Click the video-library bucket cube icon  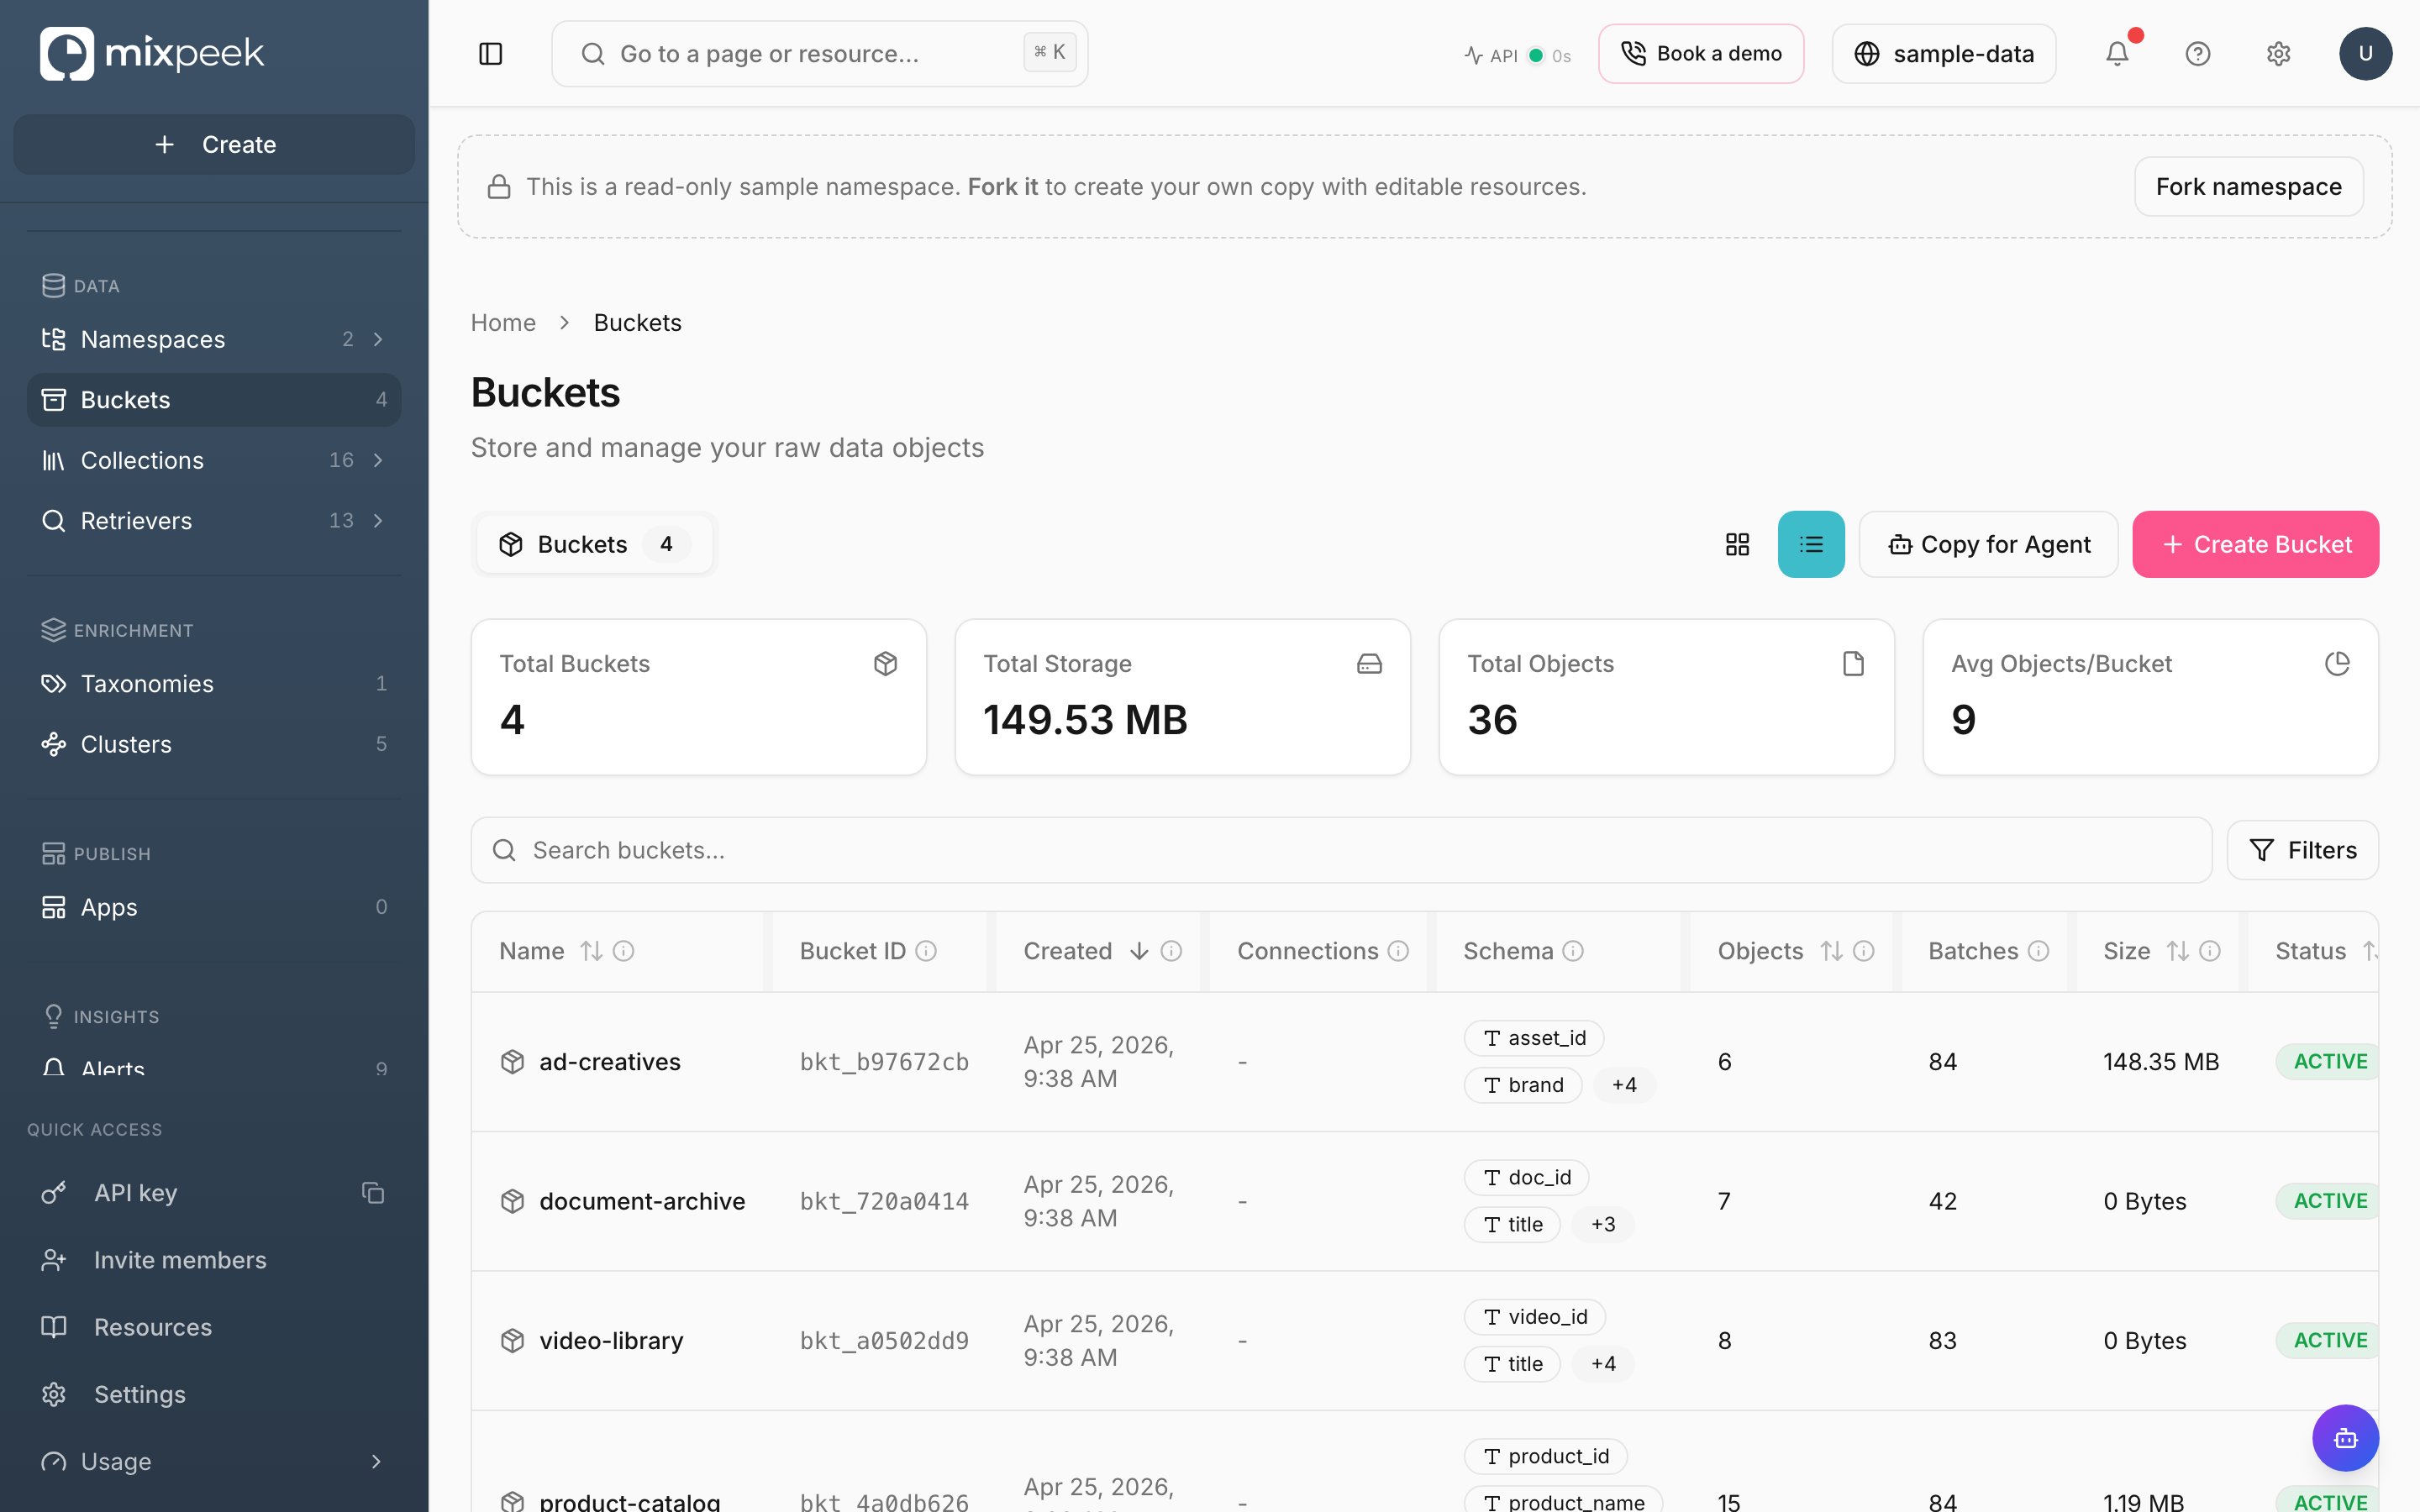click(x=512, y=1341)
